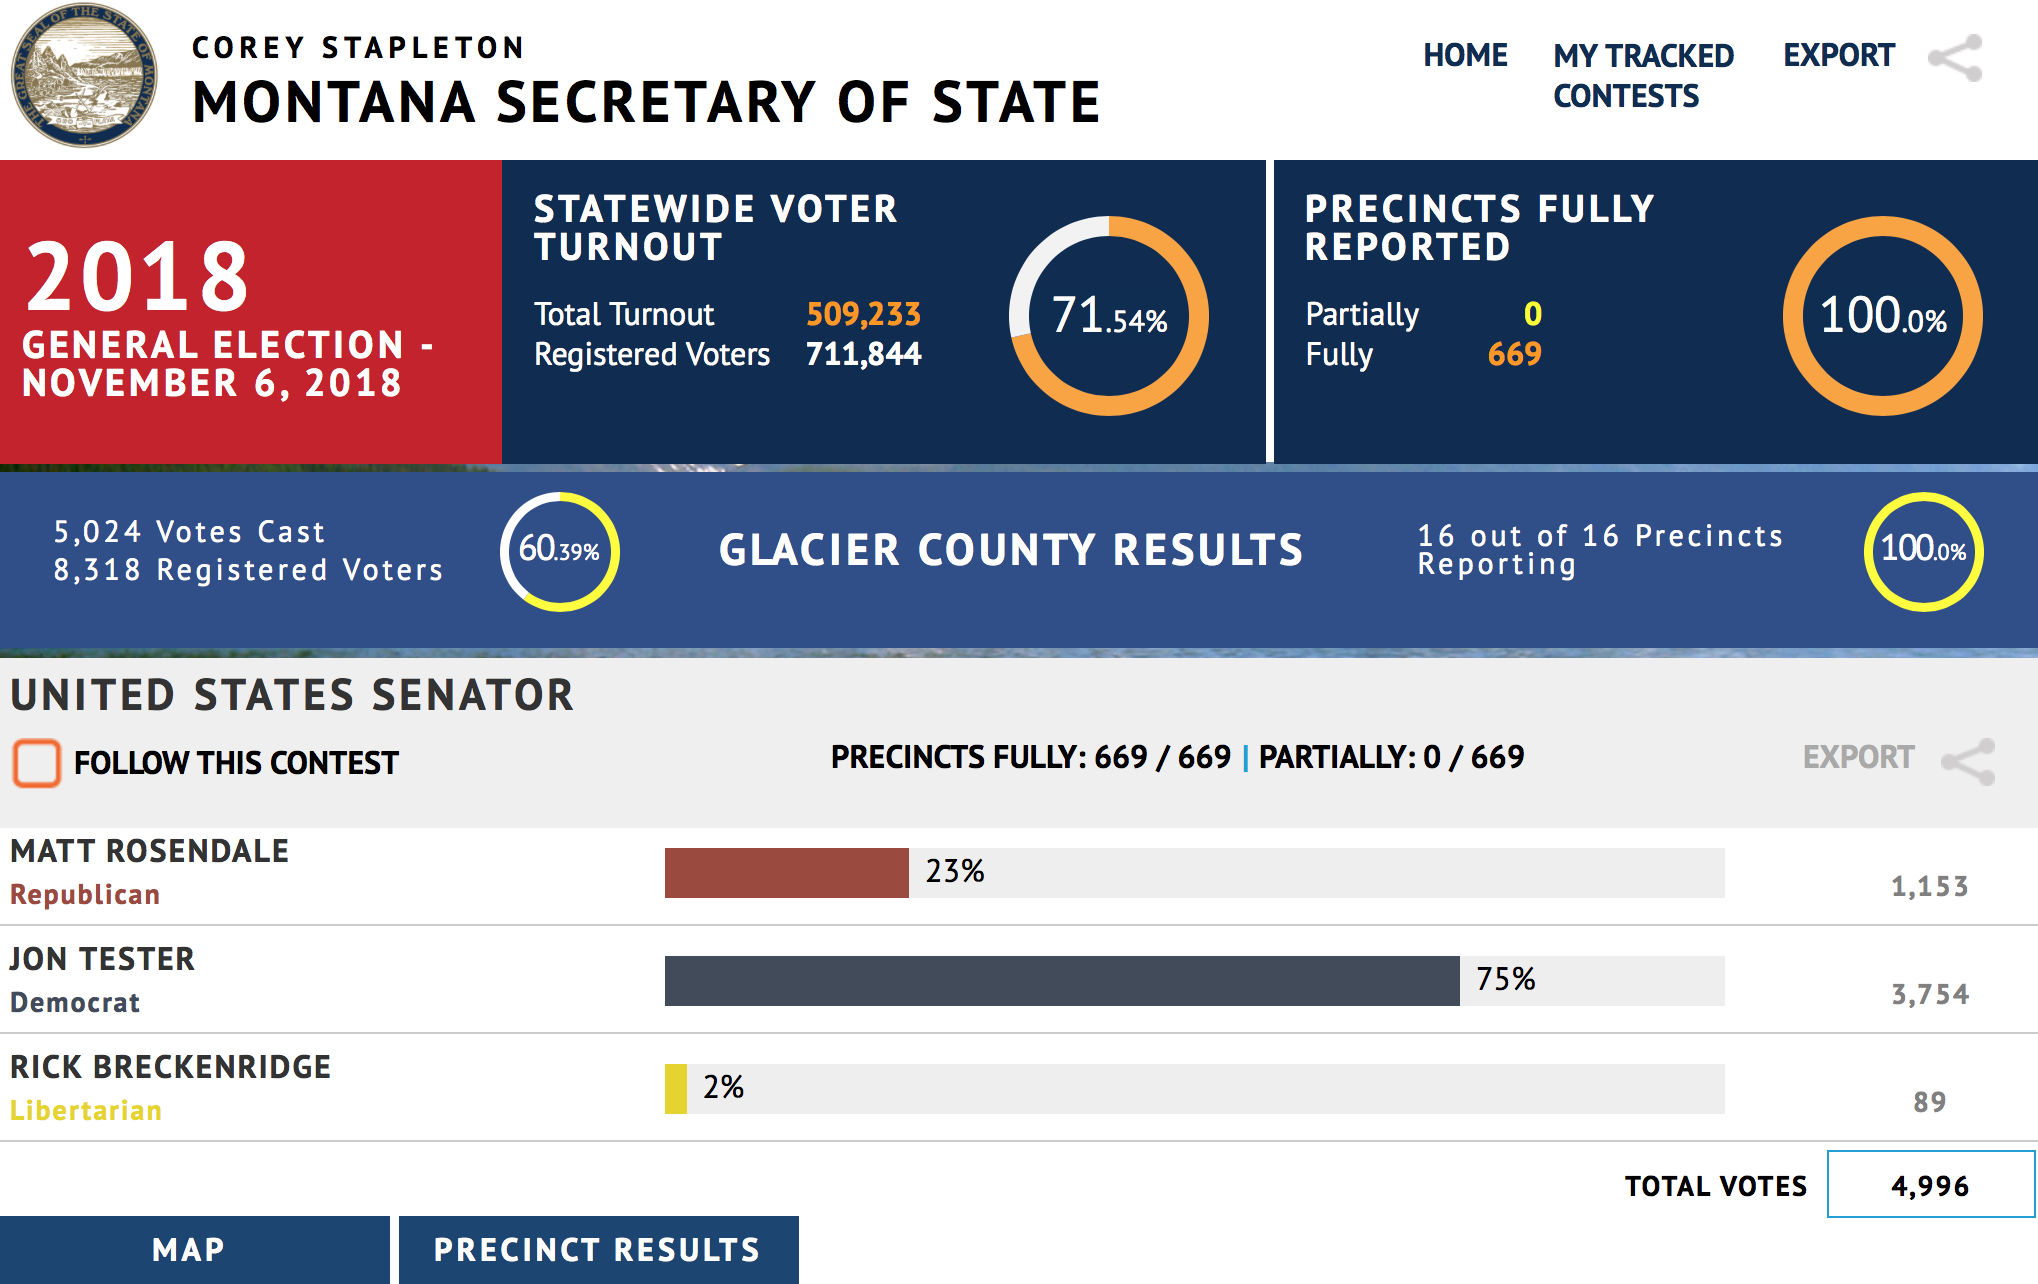Click the yellow 100.0% county precincts ring
Image resolution: width=2038 pixels, height=1284 pixels.
(1923, 551)
